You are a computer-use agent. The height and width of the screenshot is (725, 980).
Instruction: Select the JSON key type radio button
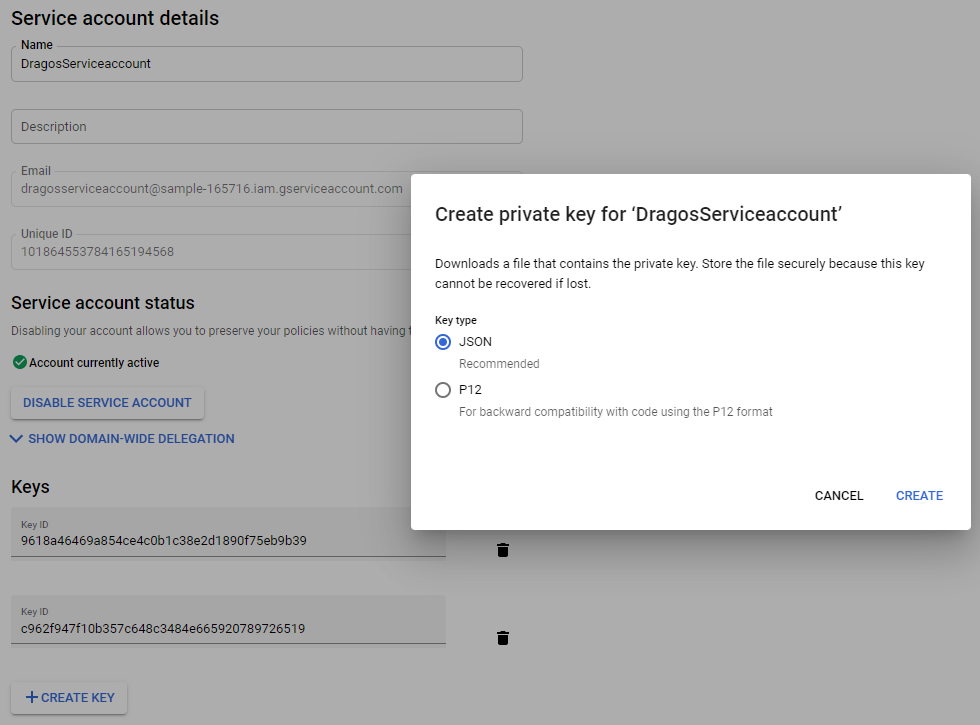tap(443, 342)
